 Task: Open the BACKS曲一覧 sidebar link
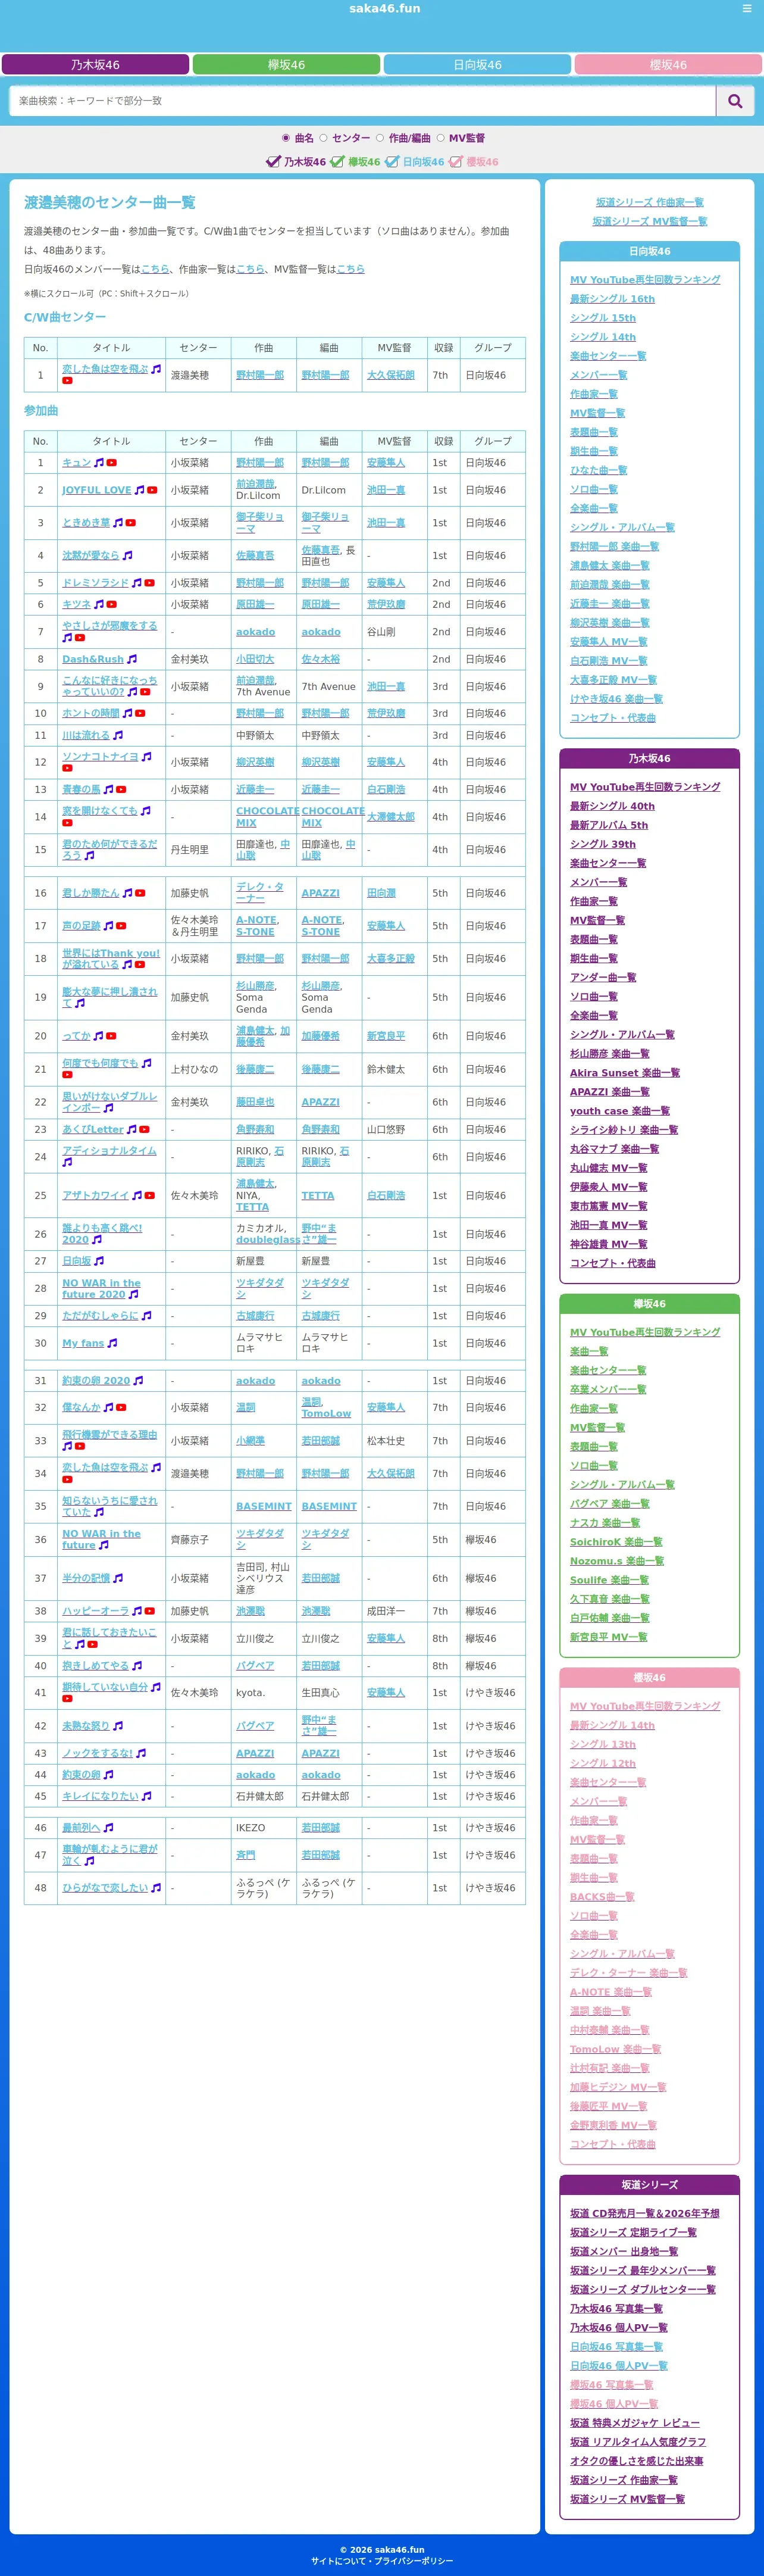coord(602,1896)
